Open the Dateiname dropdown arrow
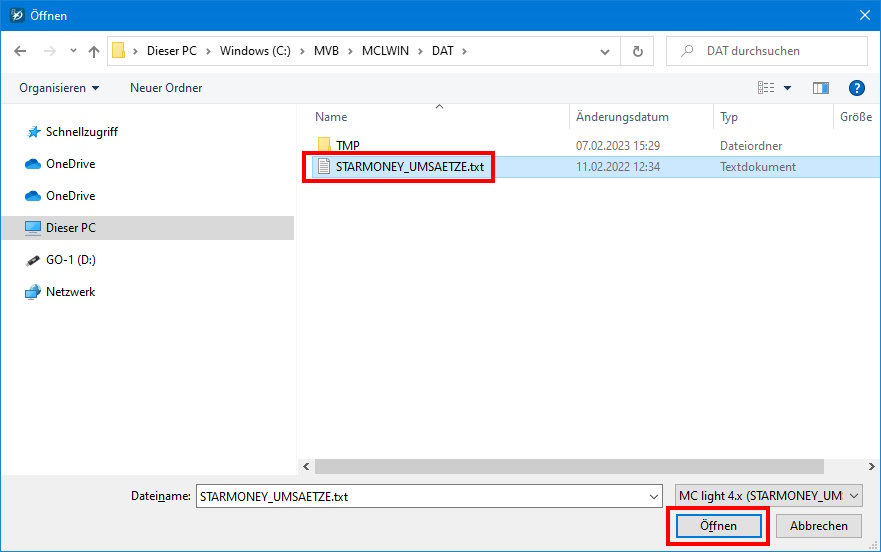The width and height of the screenshot is (881, 552). (653, 496)
